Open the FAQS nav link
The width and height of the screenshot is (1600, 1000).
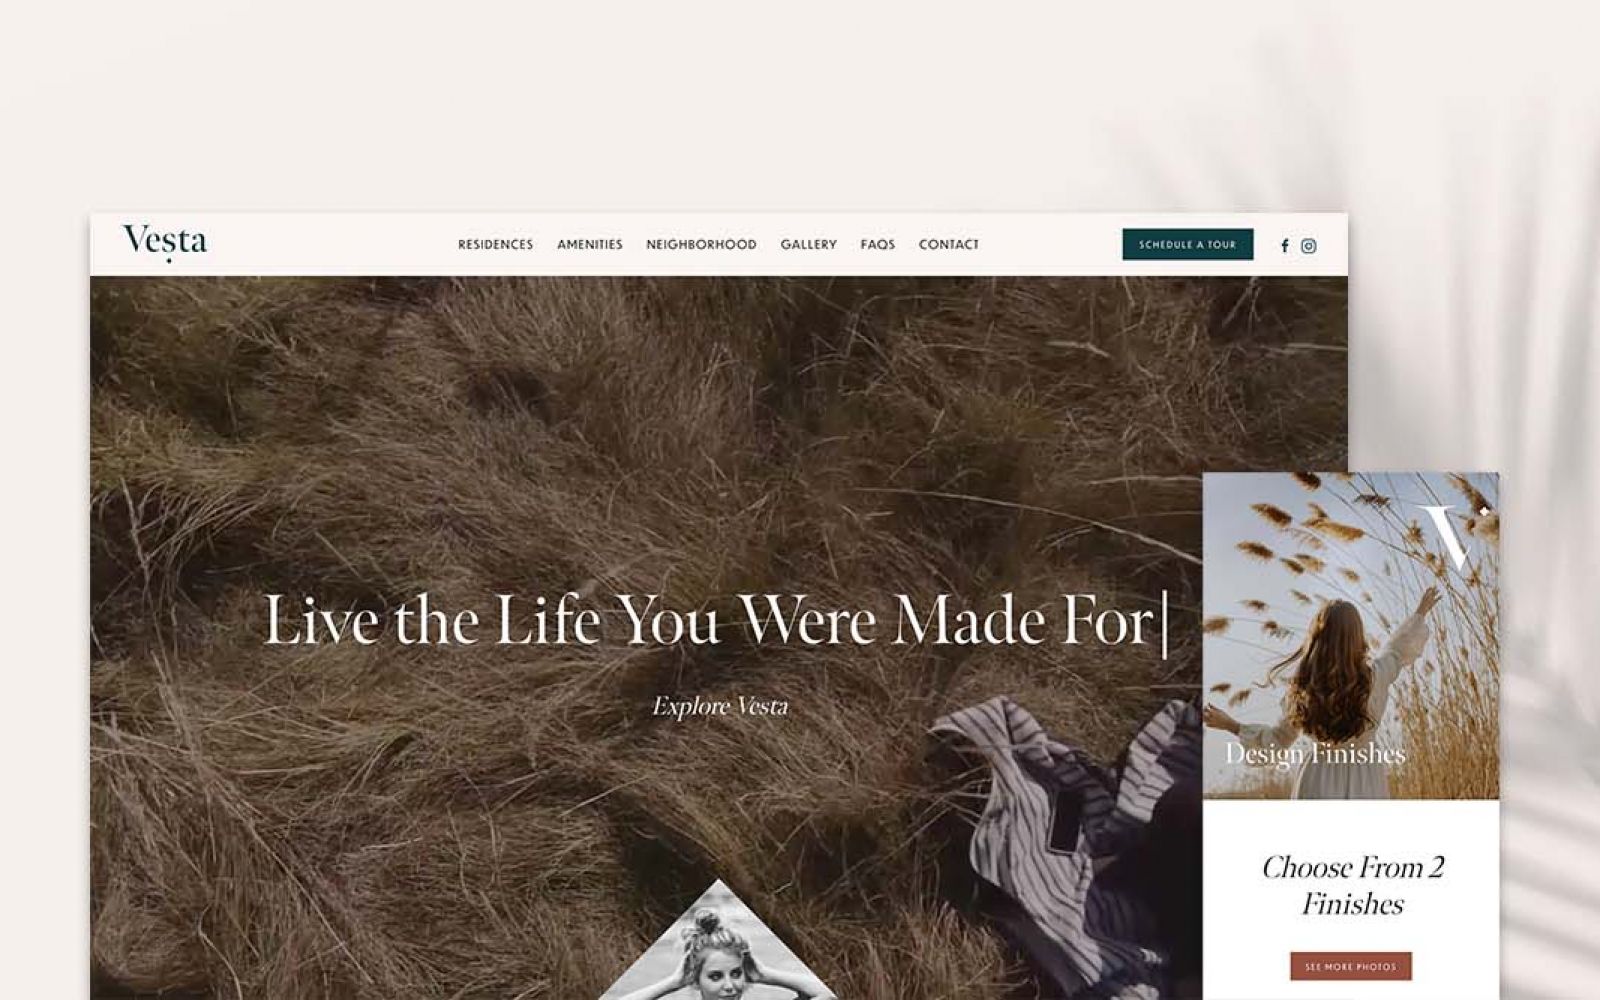coord(878,244)
